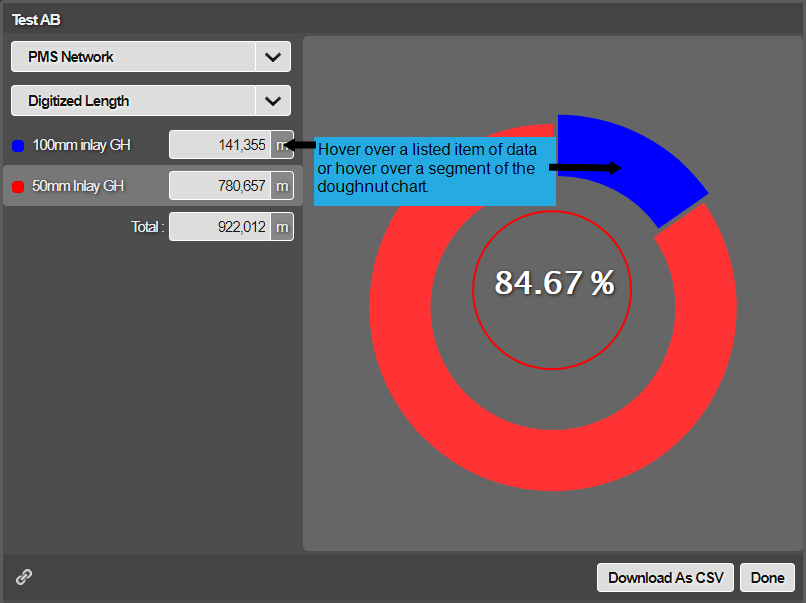
Task: Click the Test AB title bar
Action: coord(400,19)
